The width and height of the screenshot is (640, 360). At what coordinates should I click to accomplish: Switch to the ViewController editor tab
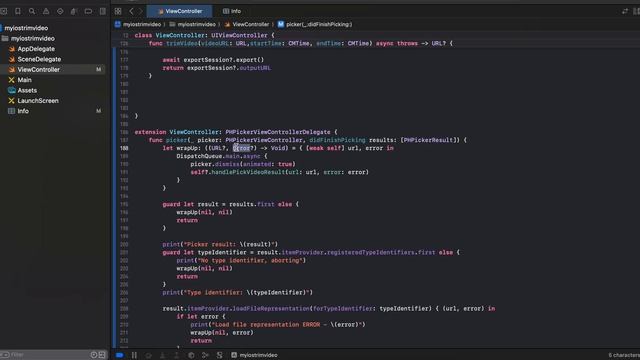point(180,11)
